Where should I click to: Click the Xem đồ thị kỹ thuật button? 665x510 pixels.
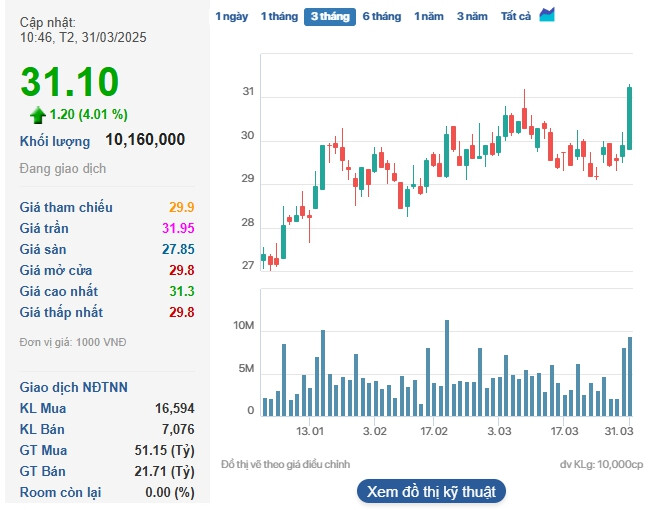pyautogui.click(x=431, y=491)
